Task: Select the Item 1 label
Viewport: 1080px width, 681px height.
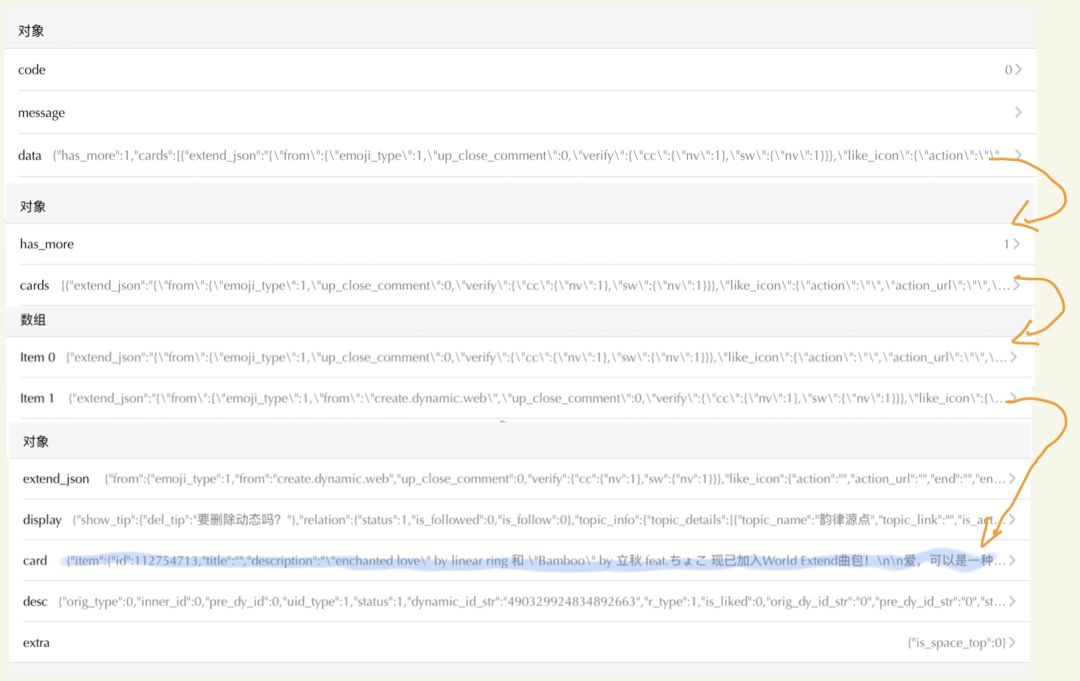Action: tap(37, 398)
